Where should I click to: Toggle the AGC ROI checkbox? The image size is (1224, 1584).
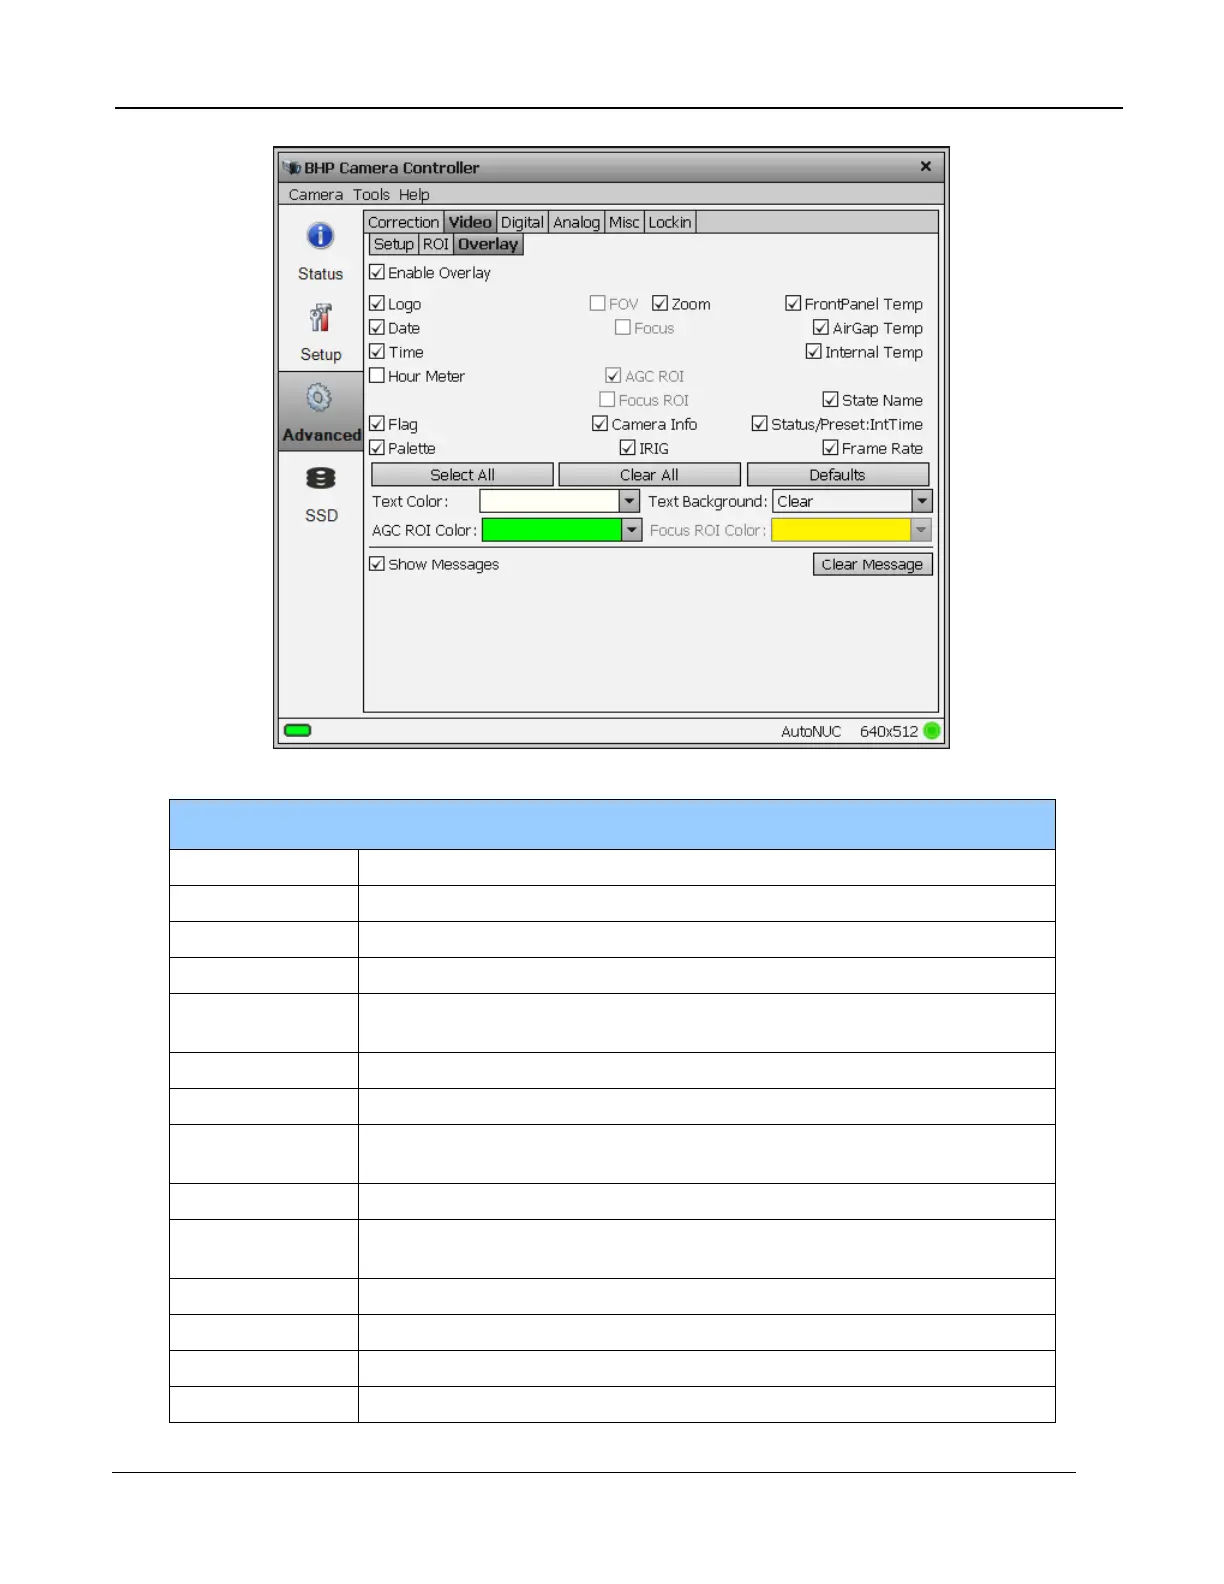click(x=613, y=375)
